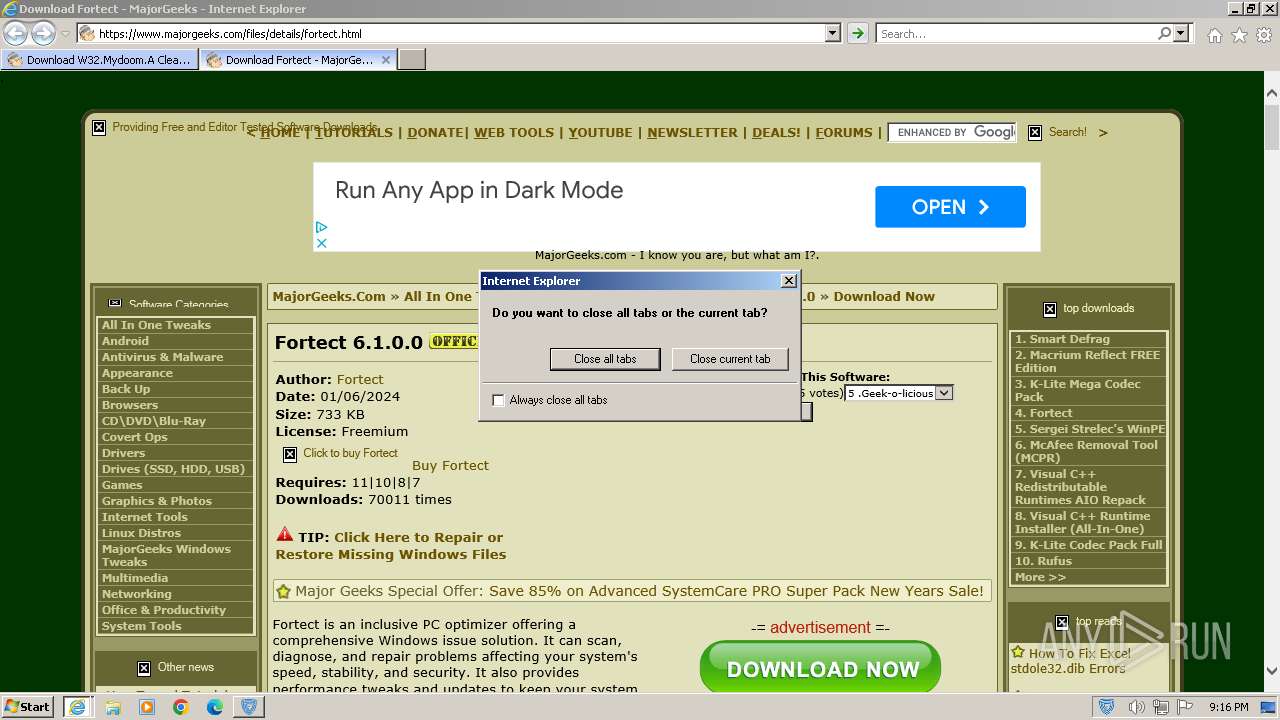The image size is (1280, 720).
Task: Click broken image icon beside Other news heading
Action: coord(144,668)
